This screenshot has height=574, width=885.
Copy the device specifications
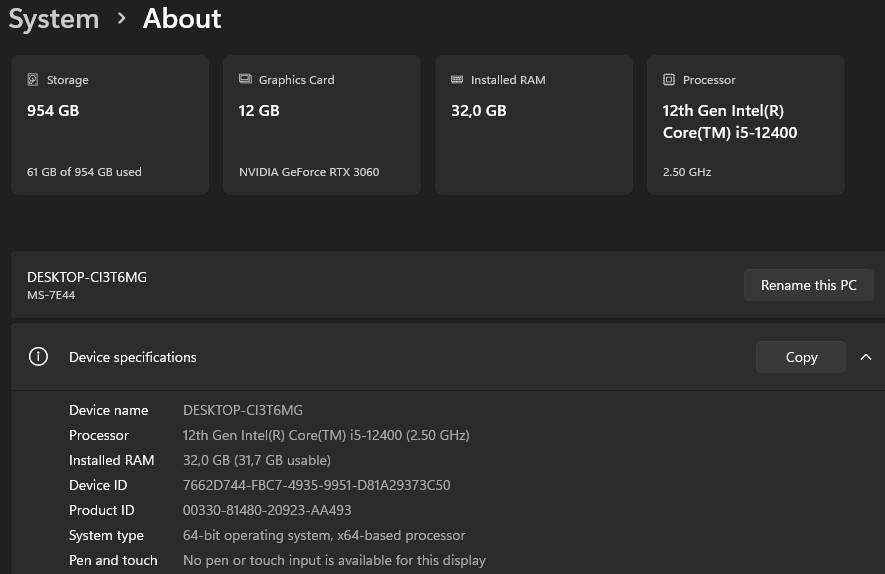(801, 357)
